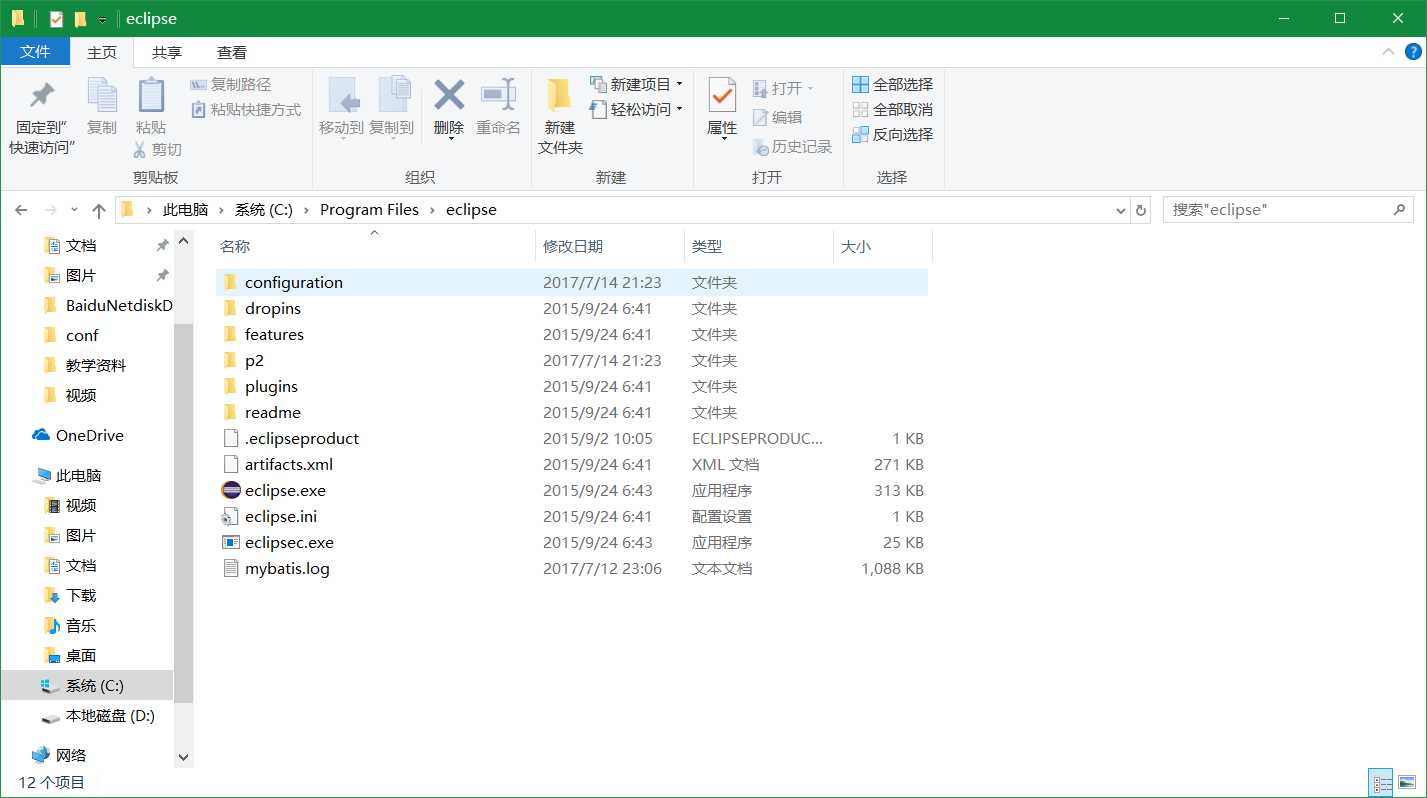1427x798 pixels.
Task: Click Invert selection in ribbon
Action: tap(892, 135)
